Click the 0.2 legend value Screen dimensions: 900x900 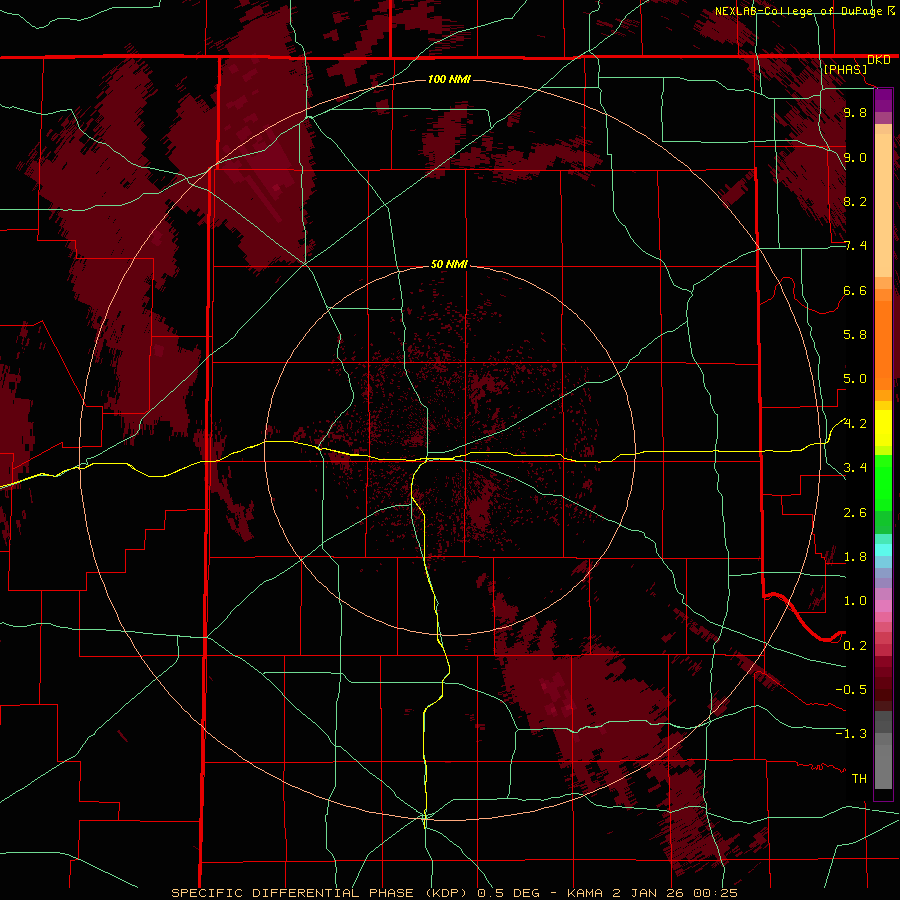[855, 646]
